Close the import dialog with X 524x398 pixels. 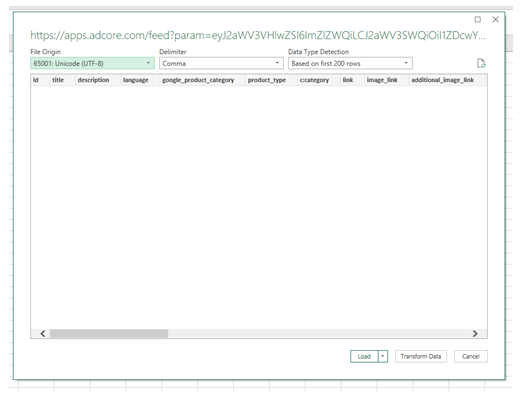point(496,20)
